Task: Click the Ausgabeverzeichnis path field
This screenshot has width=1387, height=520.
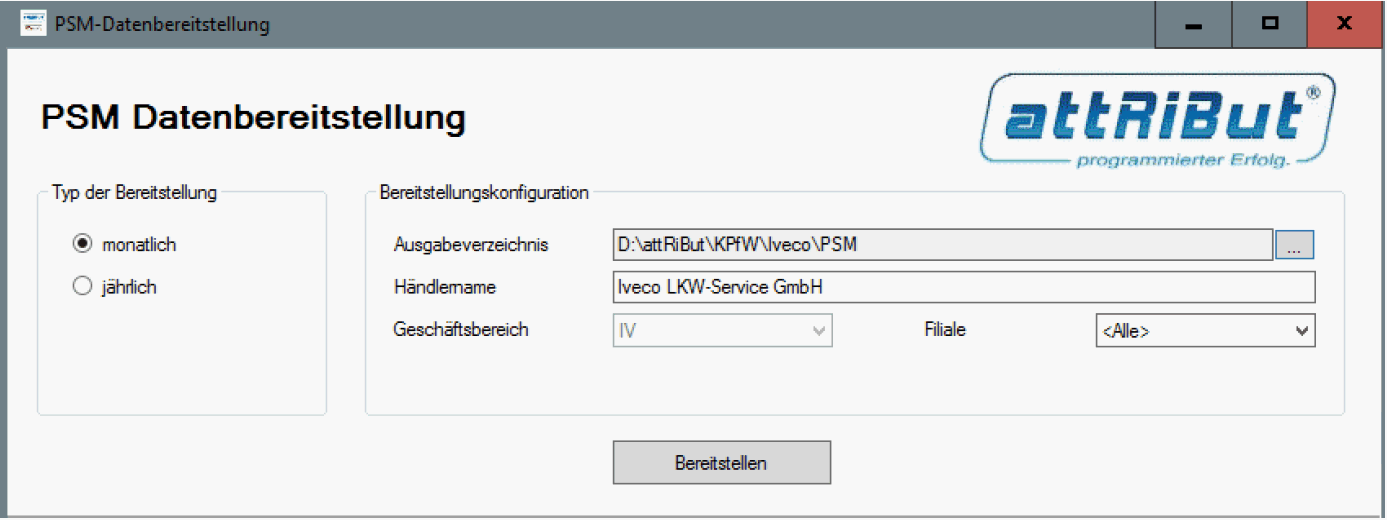Action: click(x=942, y=245)
